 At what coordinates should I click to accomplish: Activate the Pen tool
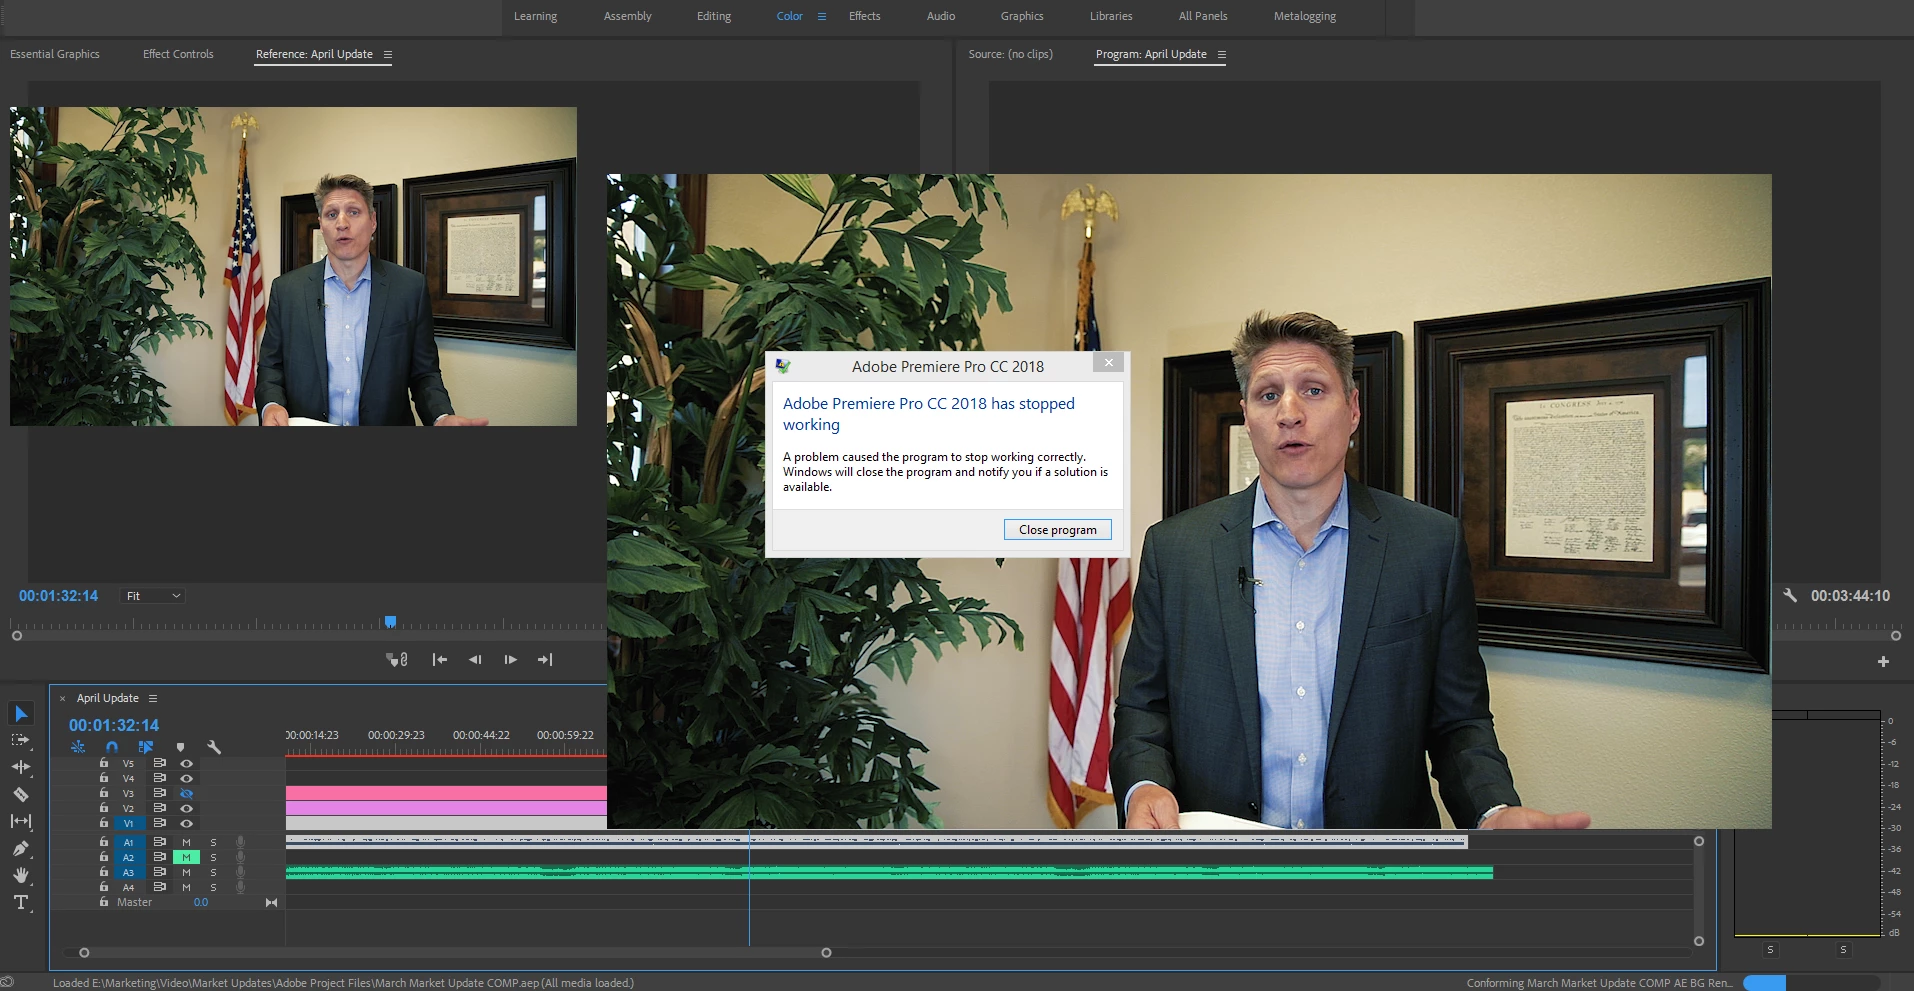[21, 848]
